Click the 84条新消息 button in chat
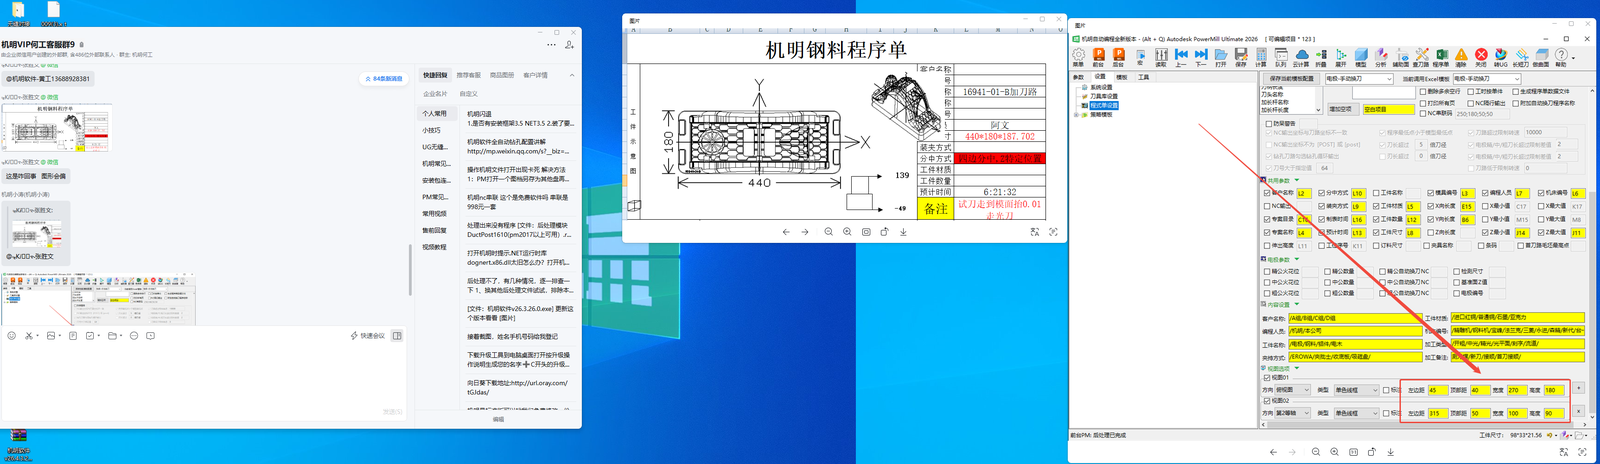The image size is (1600, 464). (384, 78)
